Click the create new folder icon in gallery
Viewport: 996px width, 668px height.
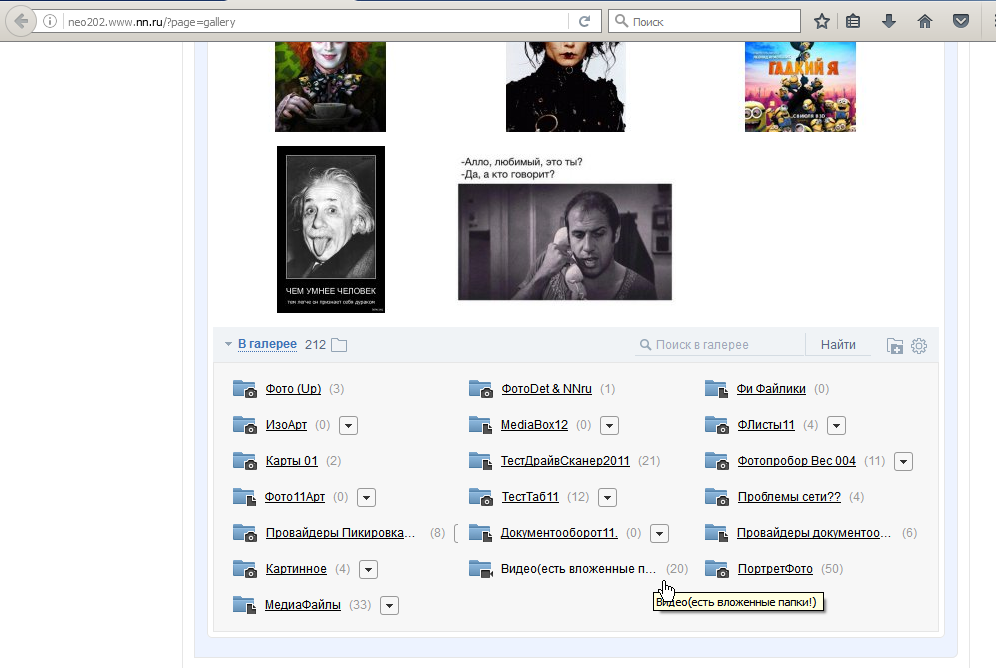point(894,345)
